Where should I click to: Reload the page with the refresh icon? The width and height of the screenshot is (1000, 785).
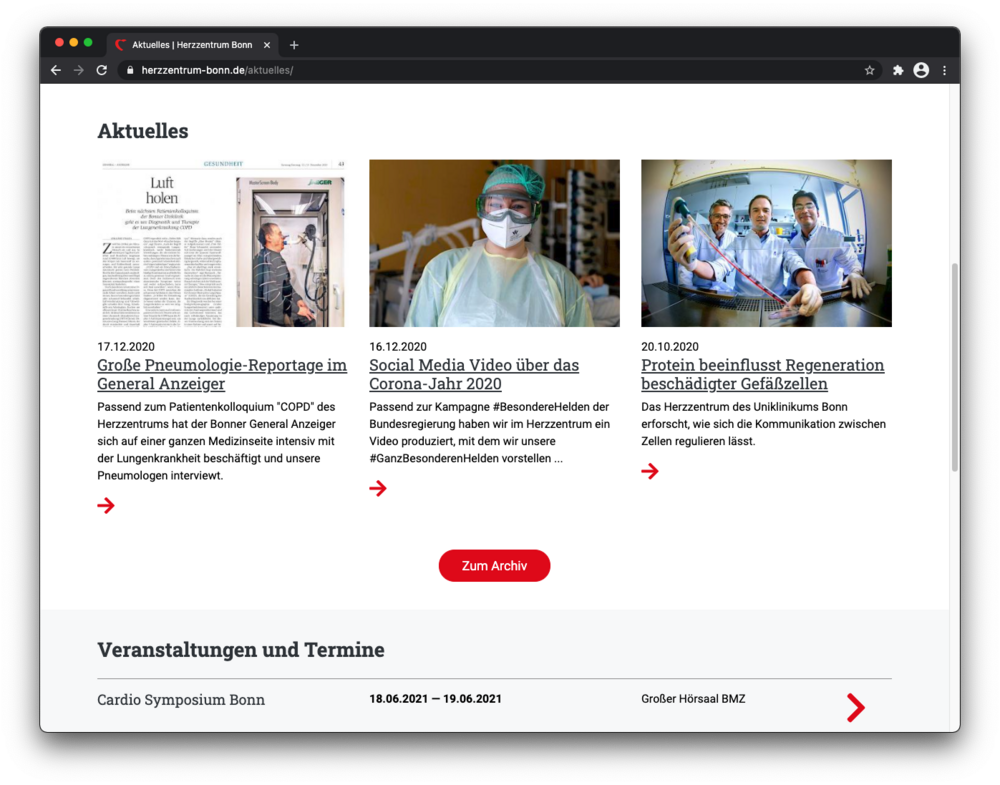click(x=101, y=70)
